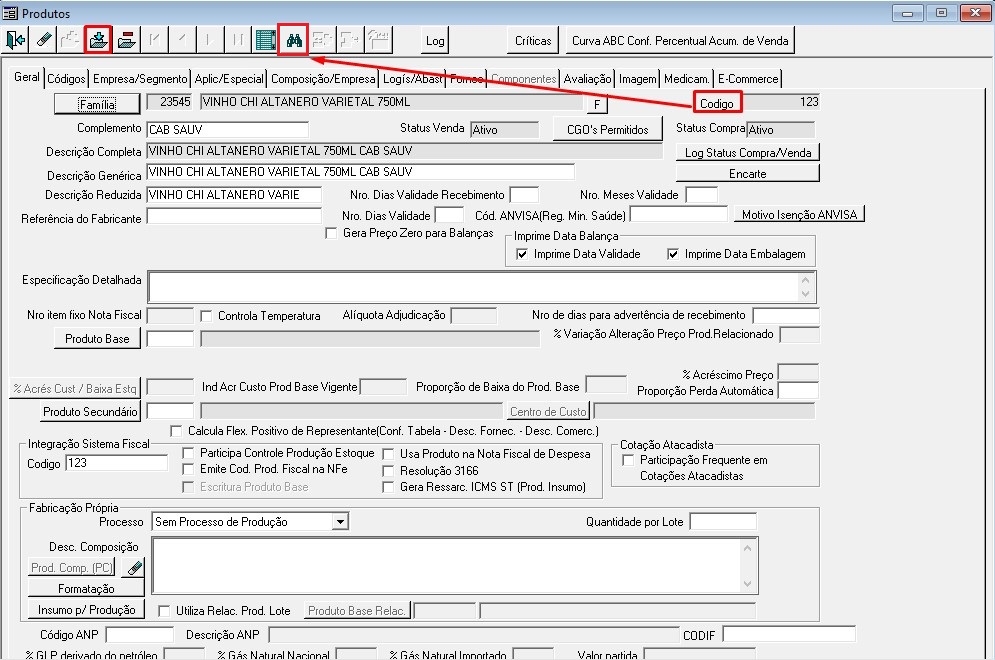Image resolution: width=995 pixels, height=660 pixels.
Task: Select the E-Commerce tab
Action: point(748,79)
